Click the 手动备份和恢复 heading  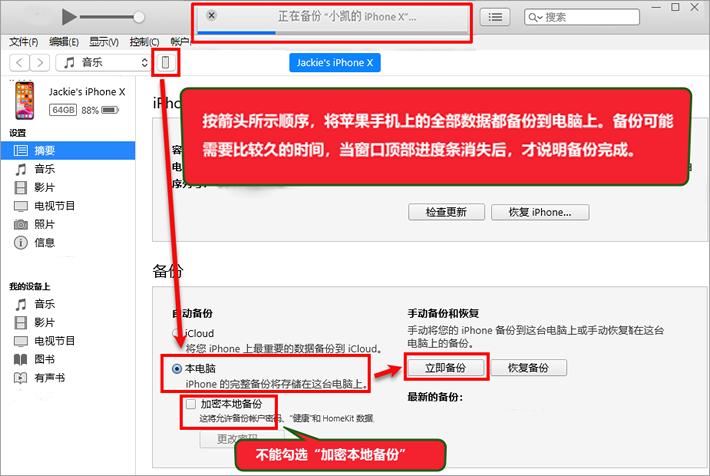click(x=443, y=313)
